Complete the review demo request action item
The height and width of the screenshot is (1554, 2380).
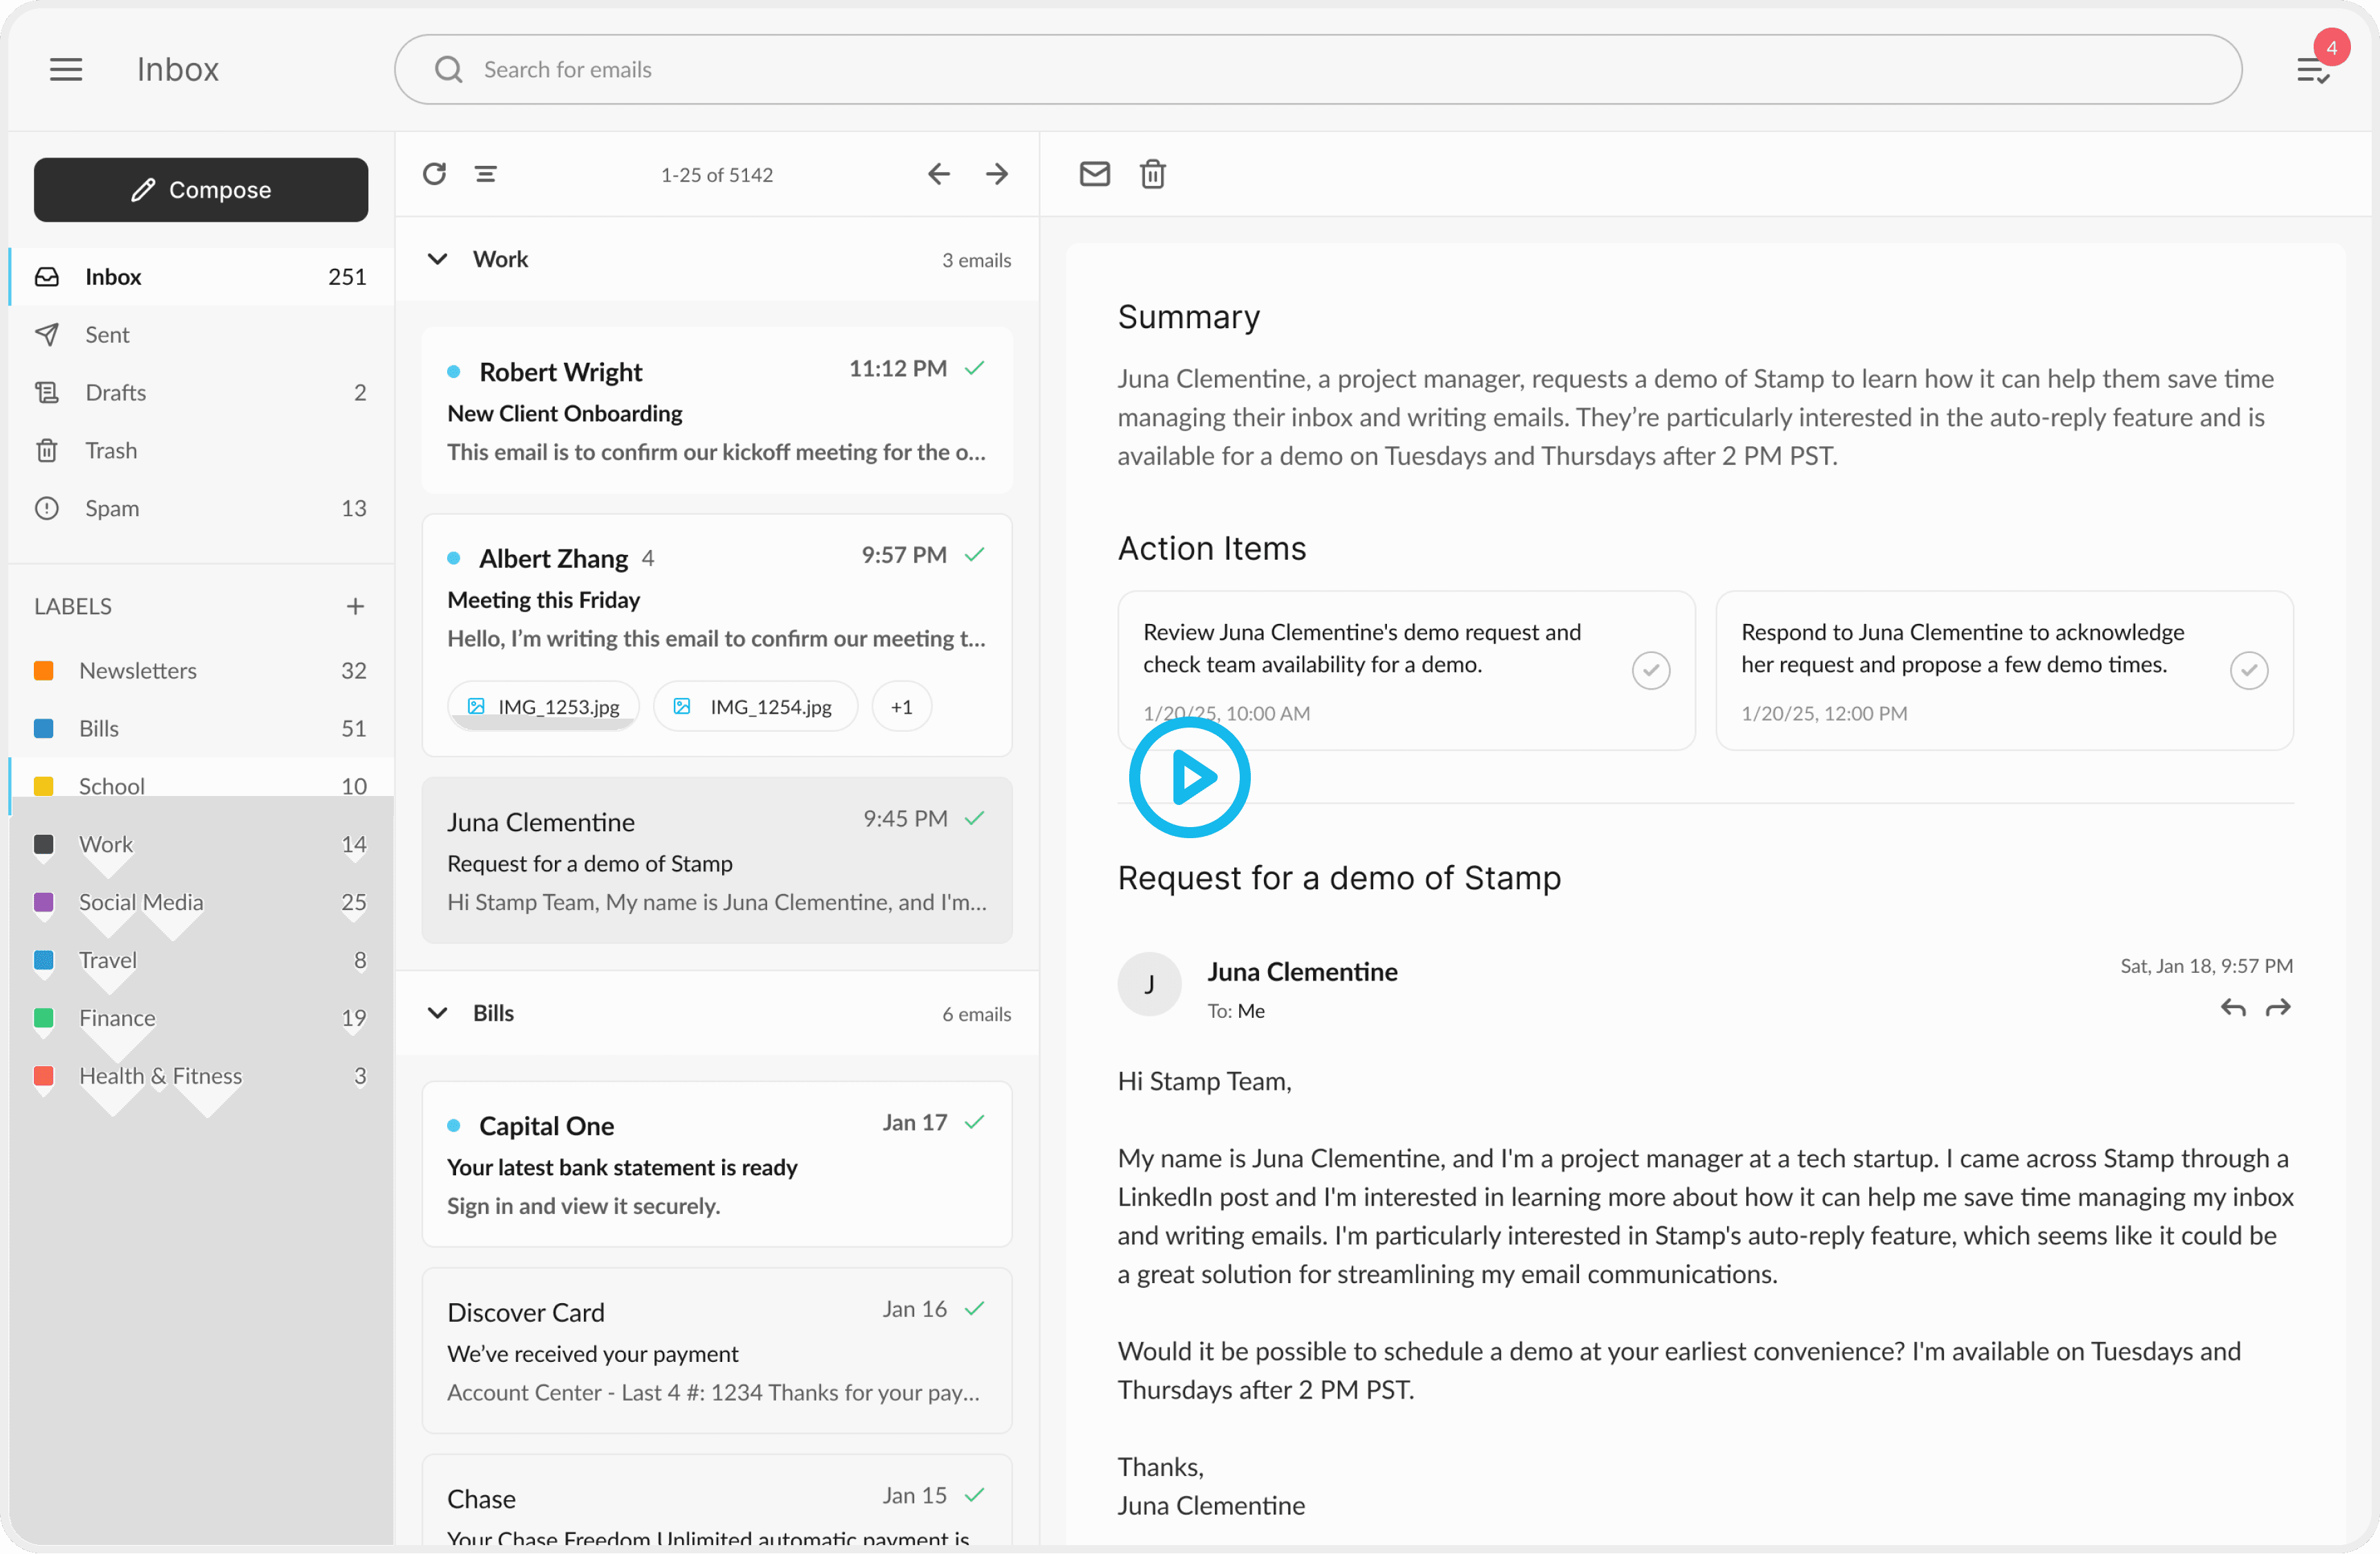(x=1651, y=670)
